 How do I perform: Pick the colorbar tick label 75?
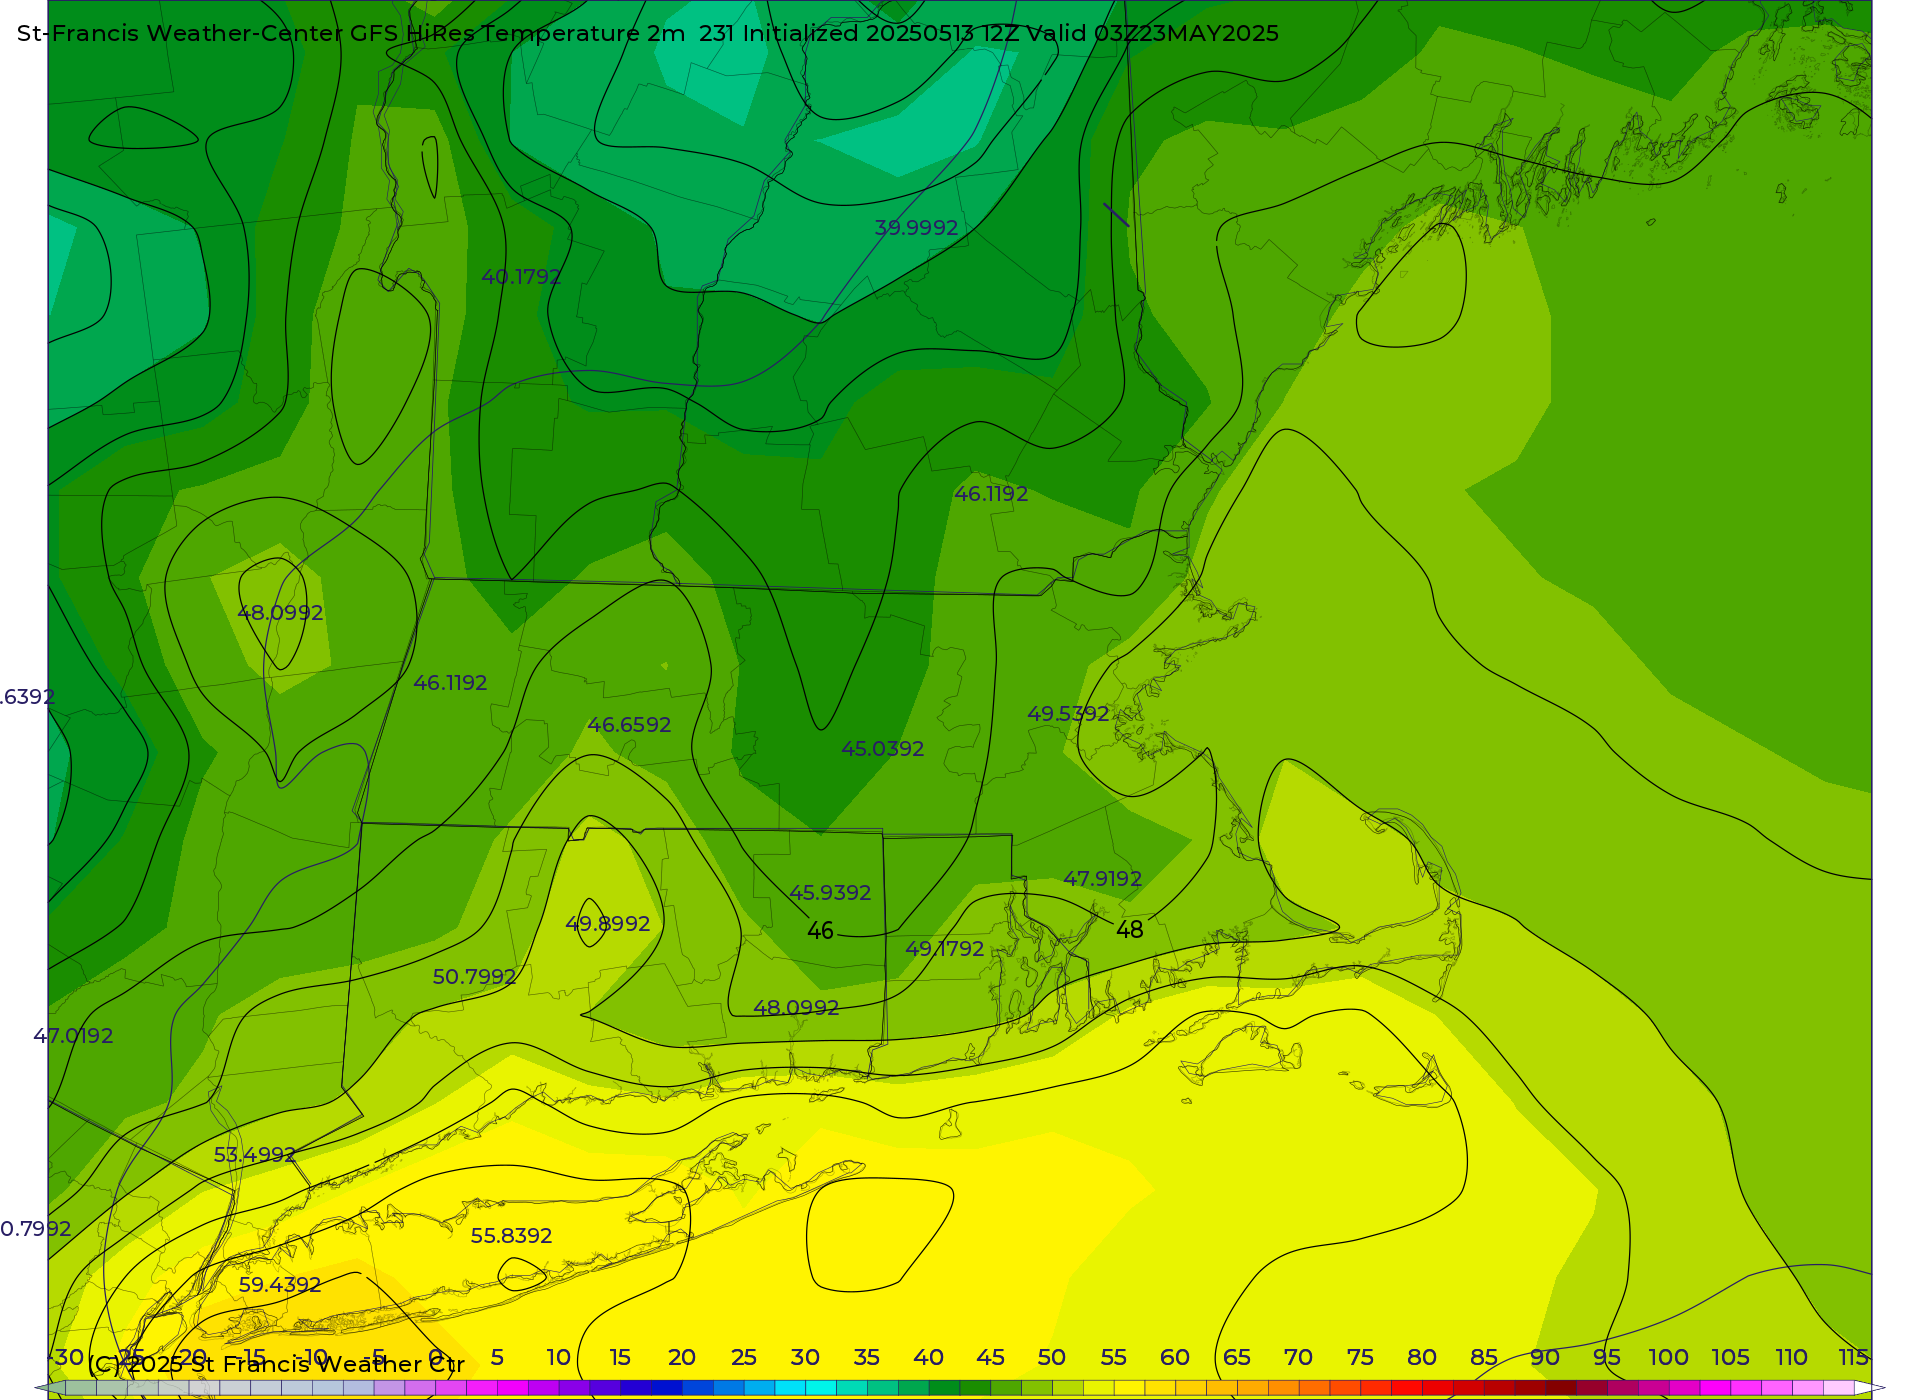[x=1360, y=1358]
